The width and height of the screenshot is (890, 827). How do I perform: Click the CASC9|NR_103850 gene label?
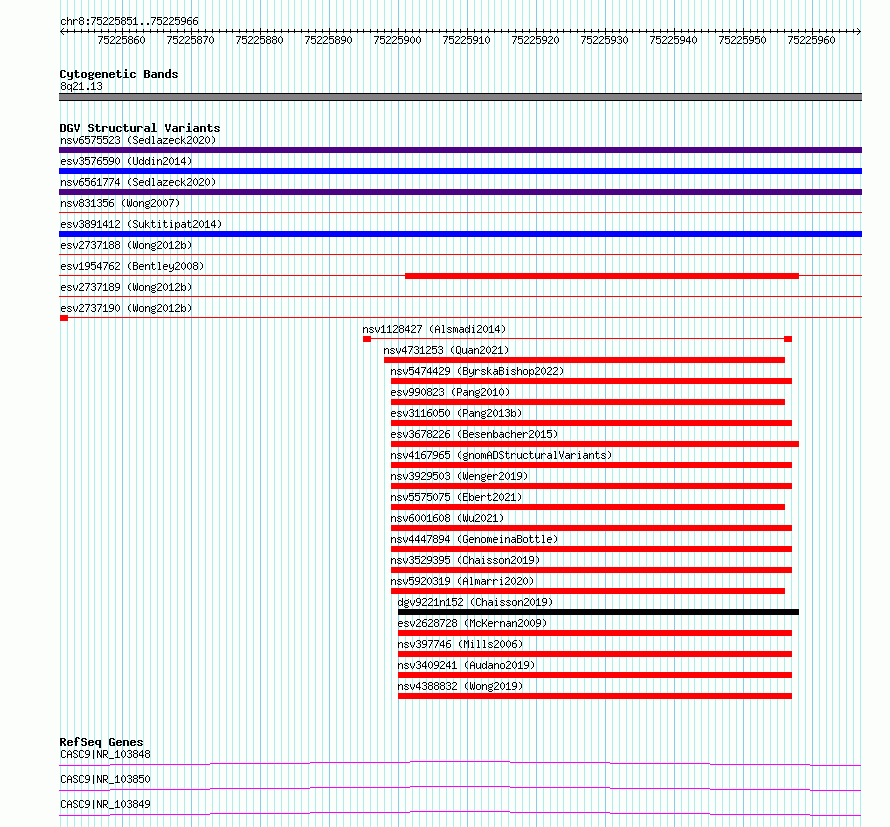point(105,779)
